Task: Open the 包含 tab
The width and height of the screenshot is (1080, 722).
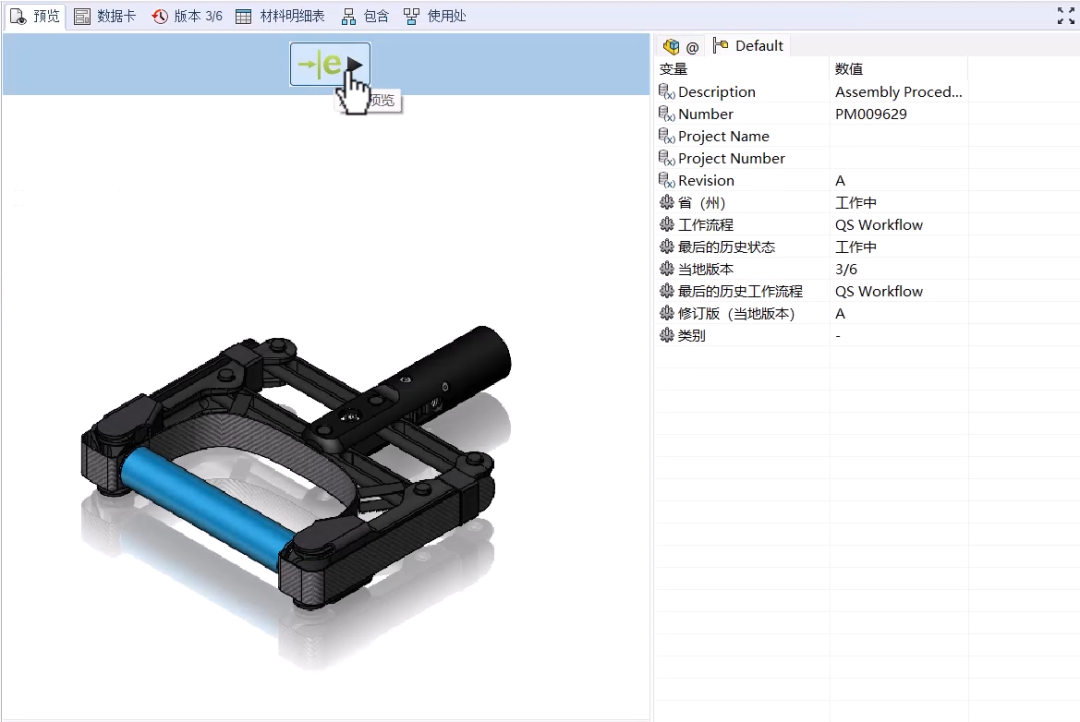Action: [x=365, y=16]
